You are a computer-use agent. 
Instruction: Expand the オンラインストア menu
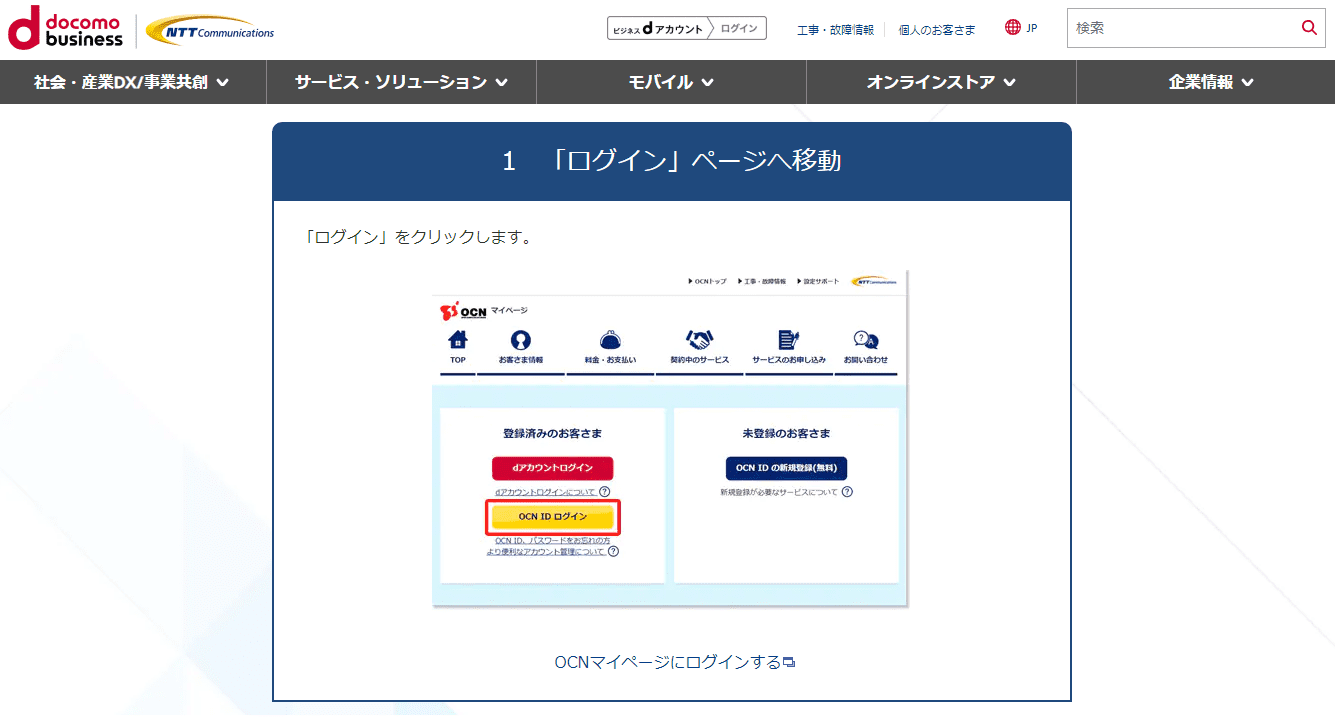941,82
